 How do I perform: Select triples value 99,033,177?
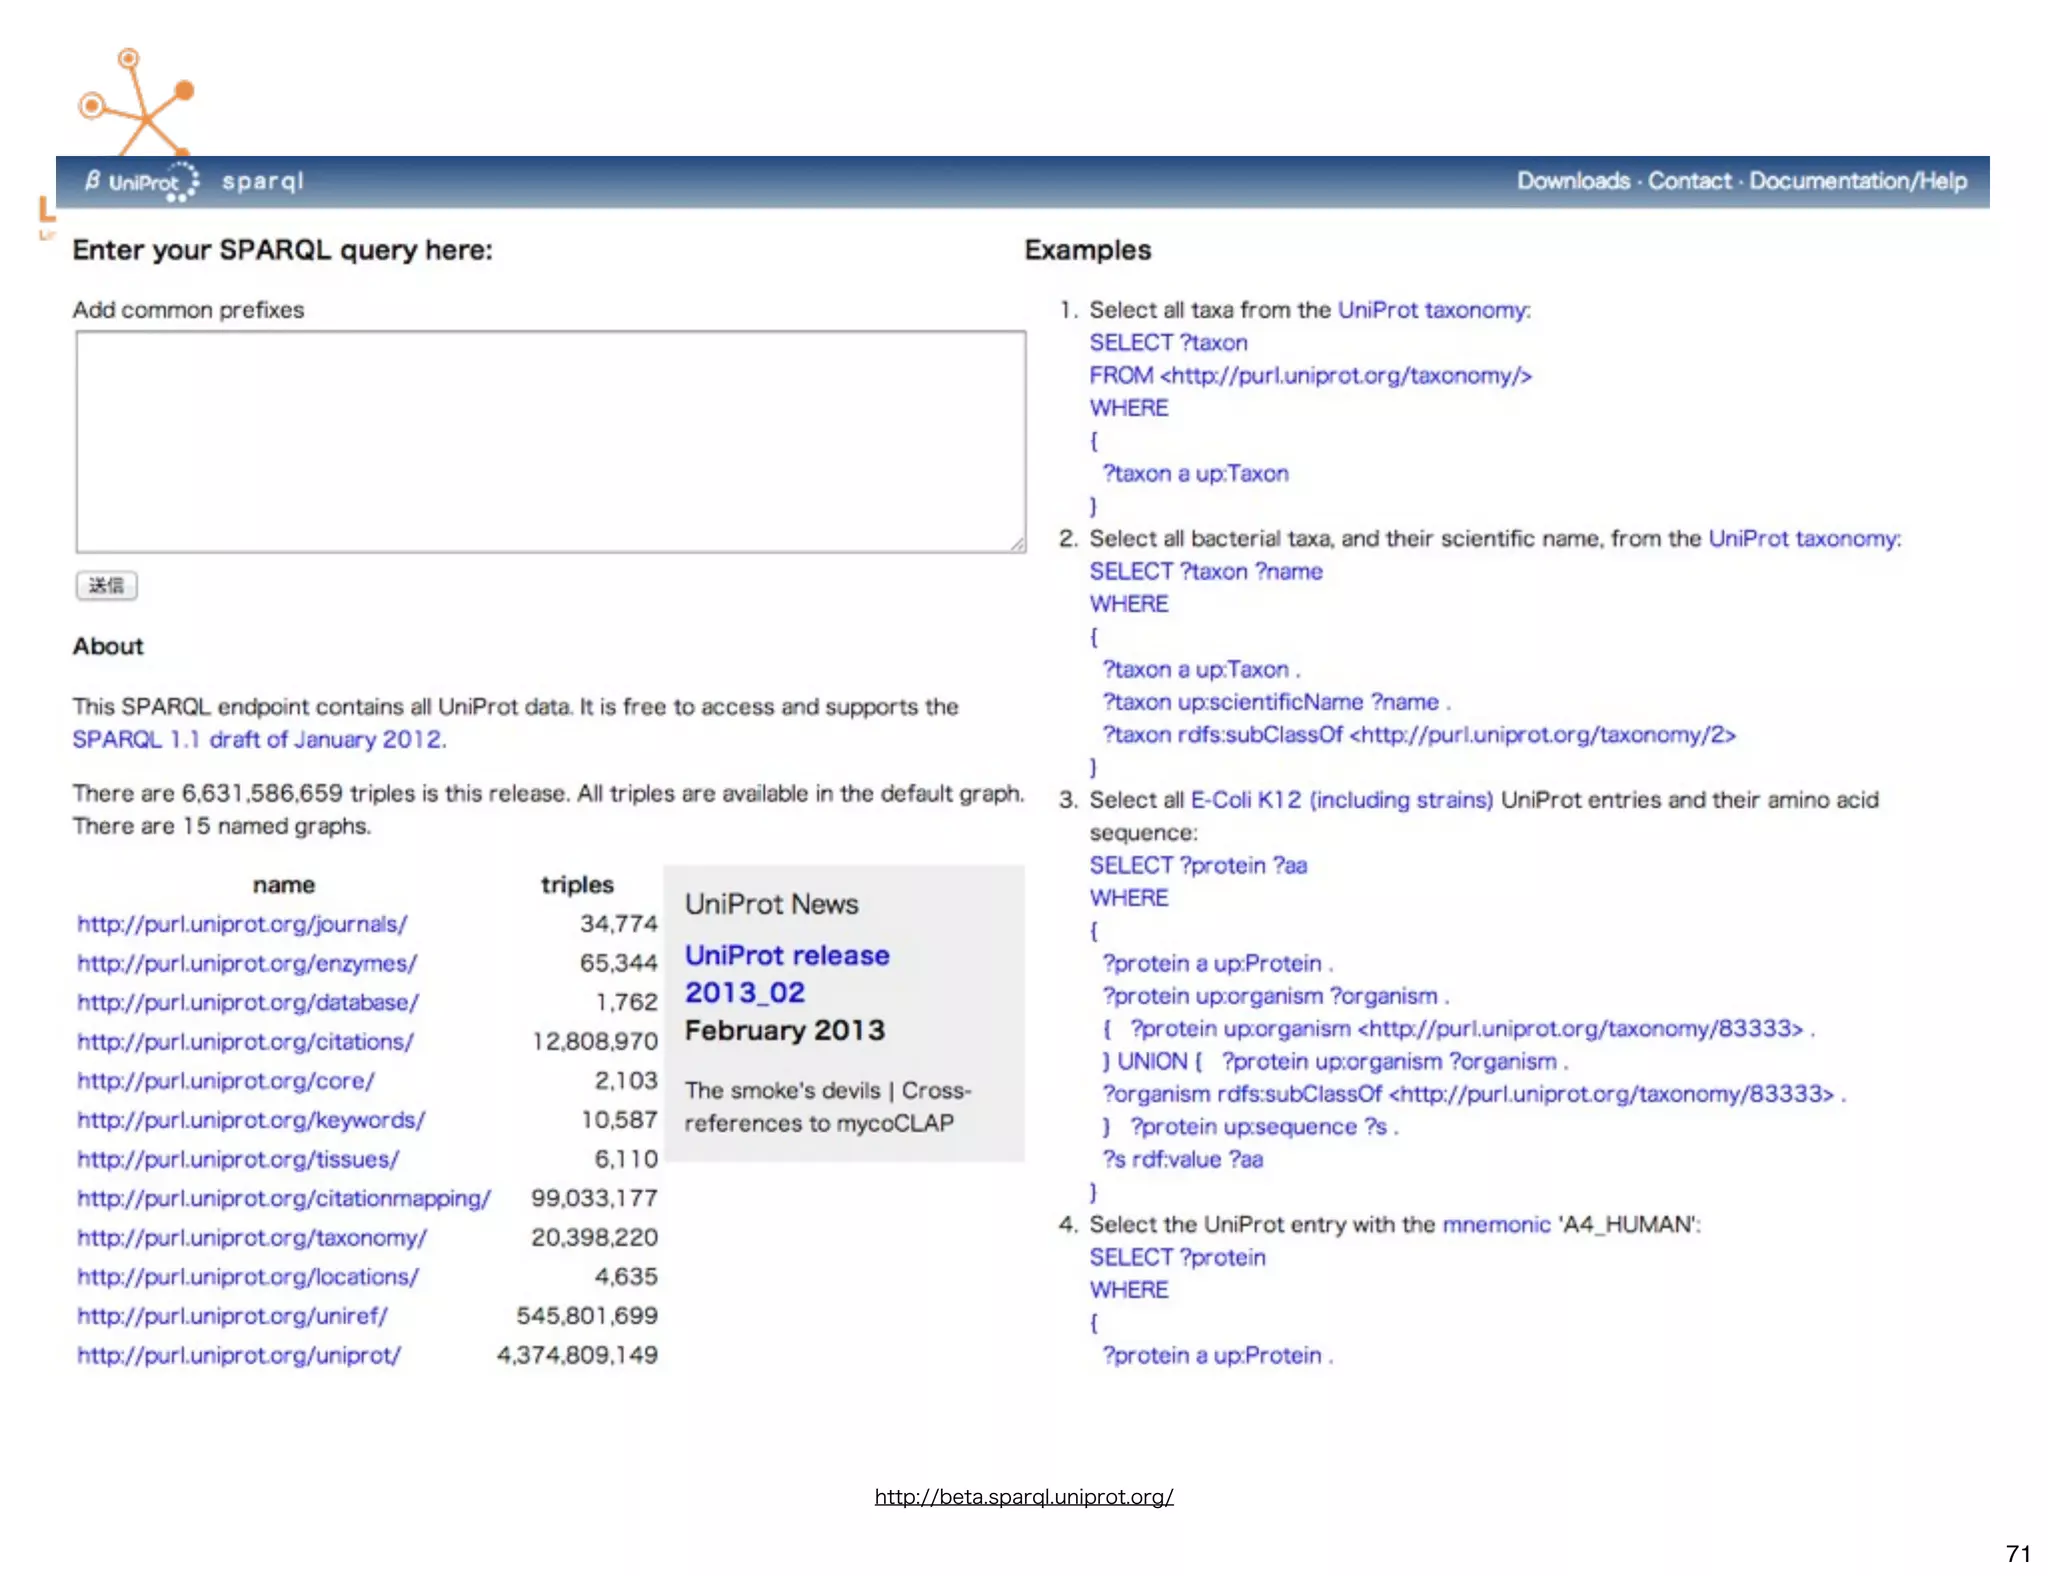[594, 1198]
